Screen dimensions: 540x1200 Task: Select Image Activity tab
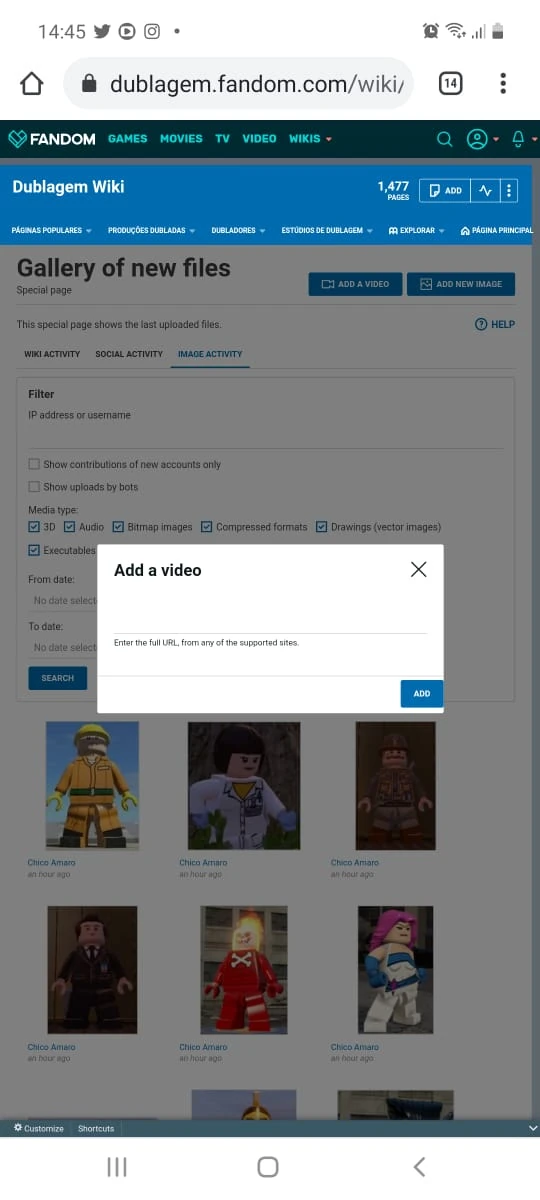coord(210,354)
